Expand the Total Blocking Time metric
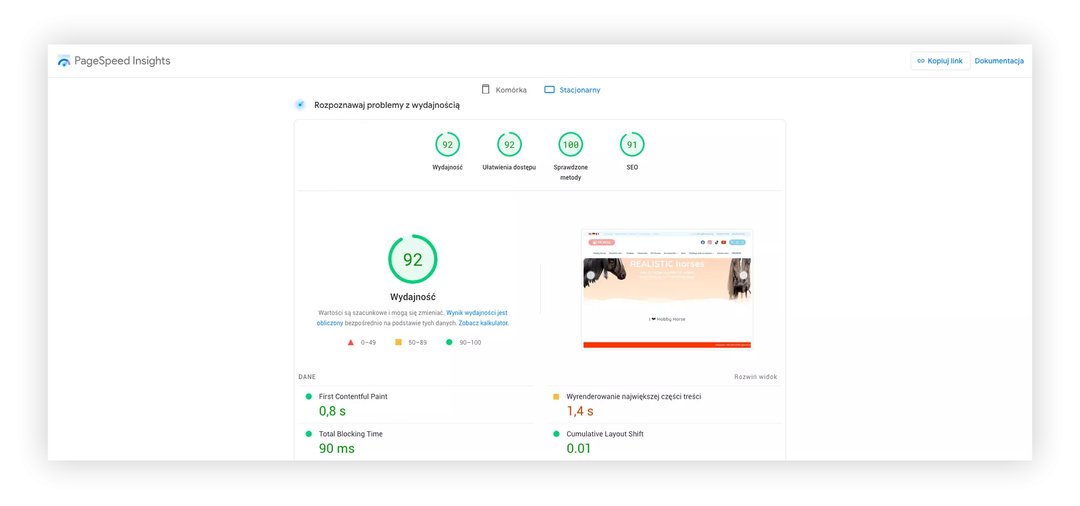The height and width of the screenshot is (506, 1080). [350, 434]
